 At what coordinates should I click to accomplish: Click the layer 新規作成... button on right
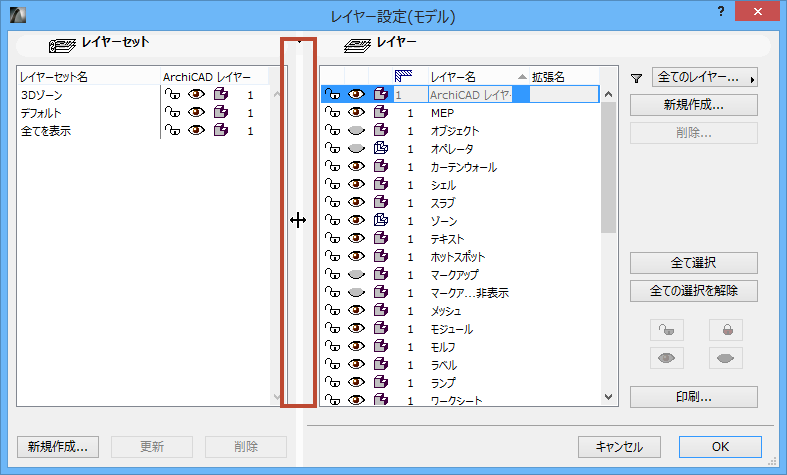coord(694,105)
